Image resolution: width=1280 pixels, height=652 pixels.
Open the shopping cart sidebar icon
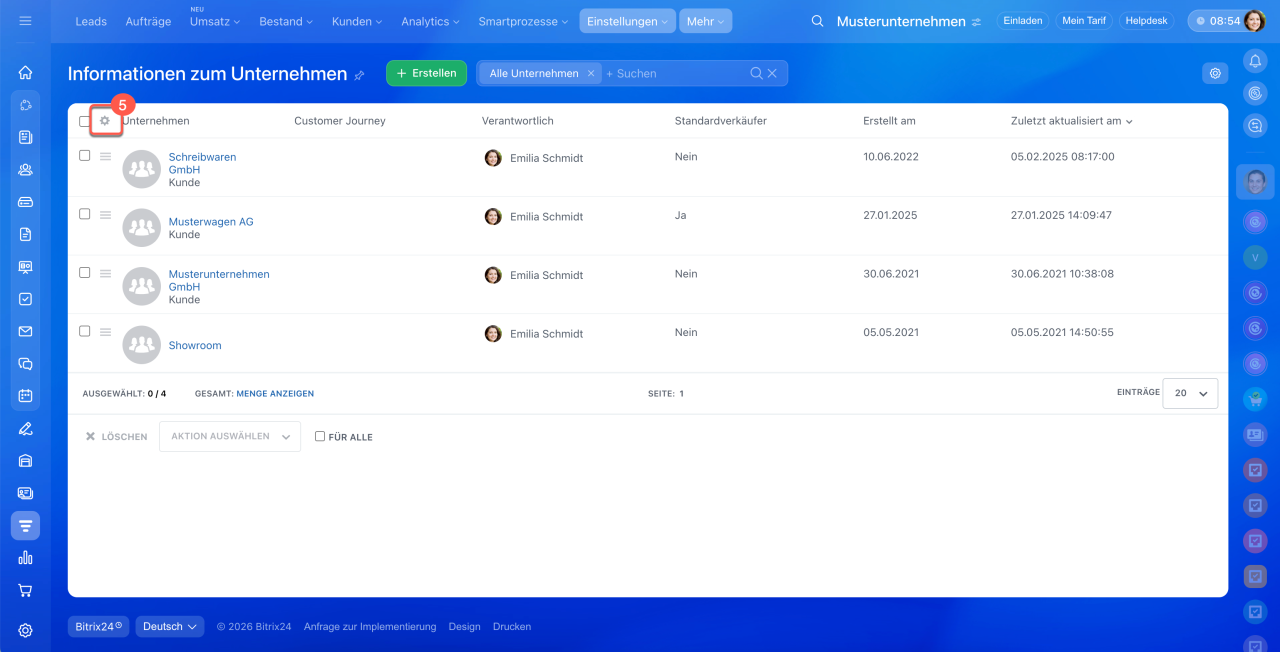point(26,590)
